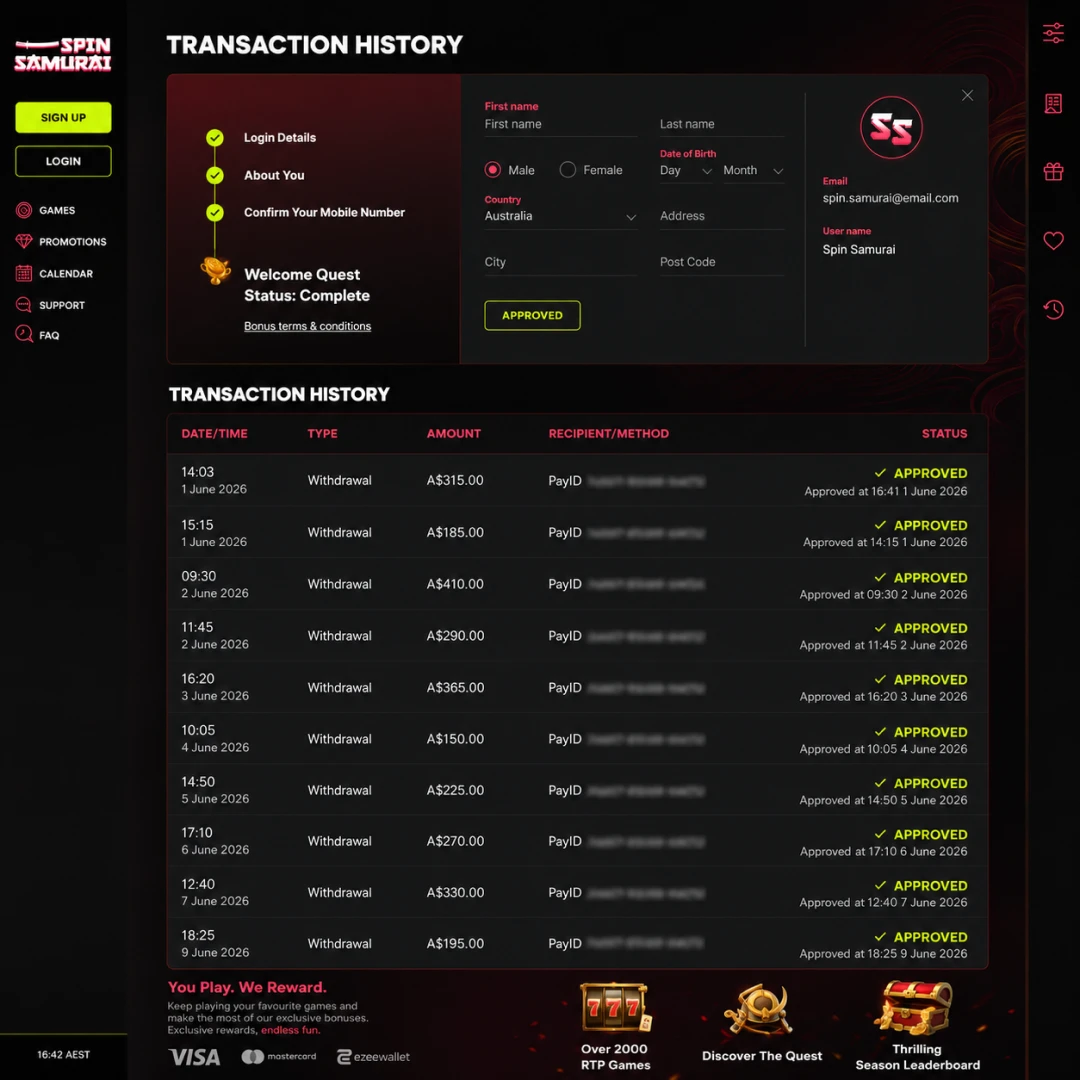Screen dimensions: 1080x1080
Task: Click the receipt document icon
Action: point(1053,104)
